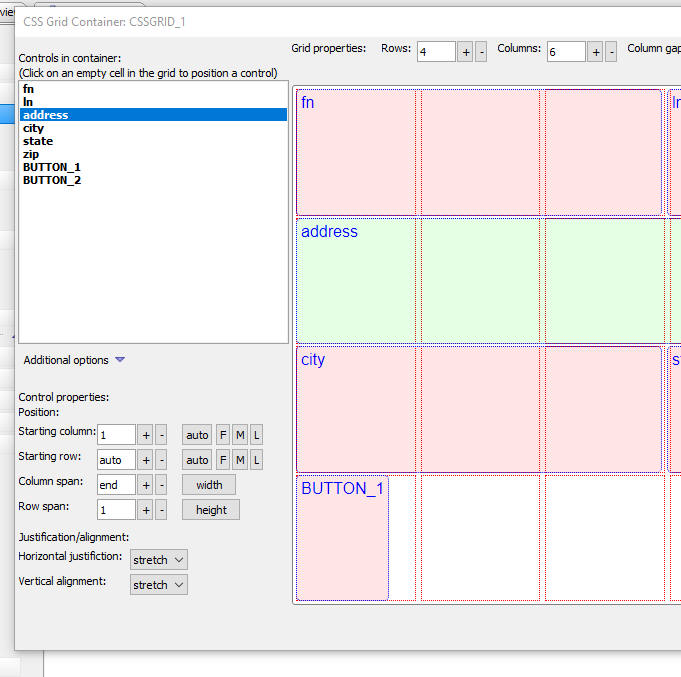Click the fn control in the grid
The height and width of the screenshot is (677, 681).
(479, 152)
